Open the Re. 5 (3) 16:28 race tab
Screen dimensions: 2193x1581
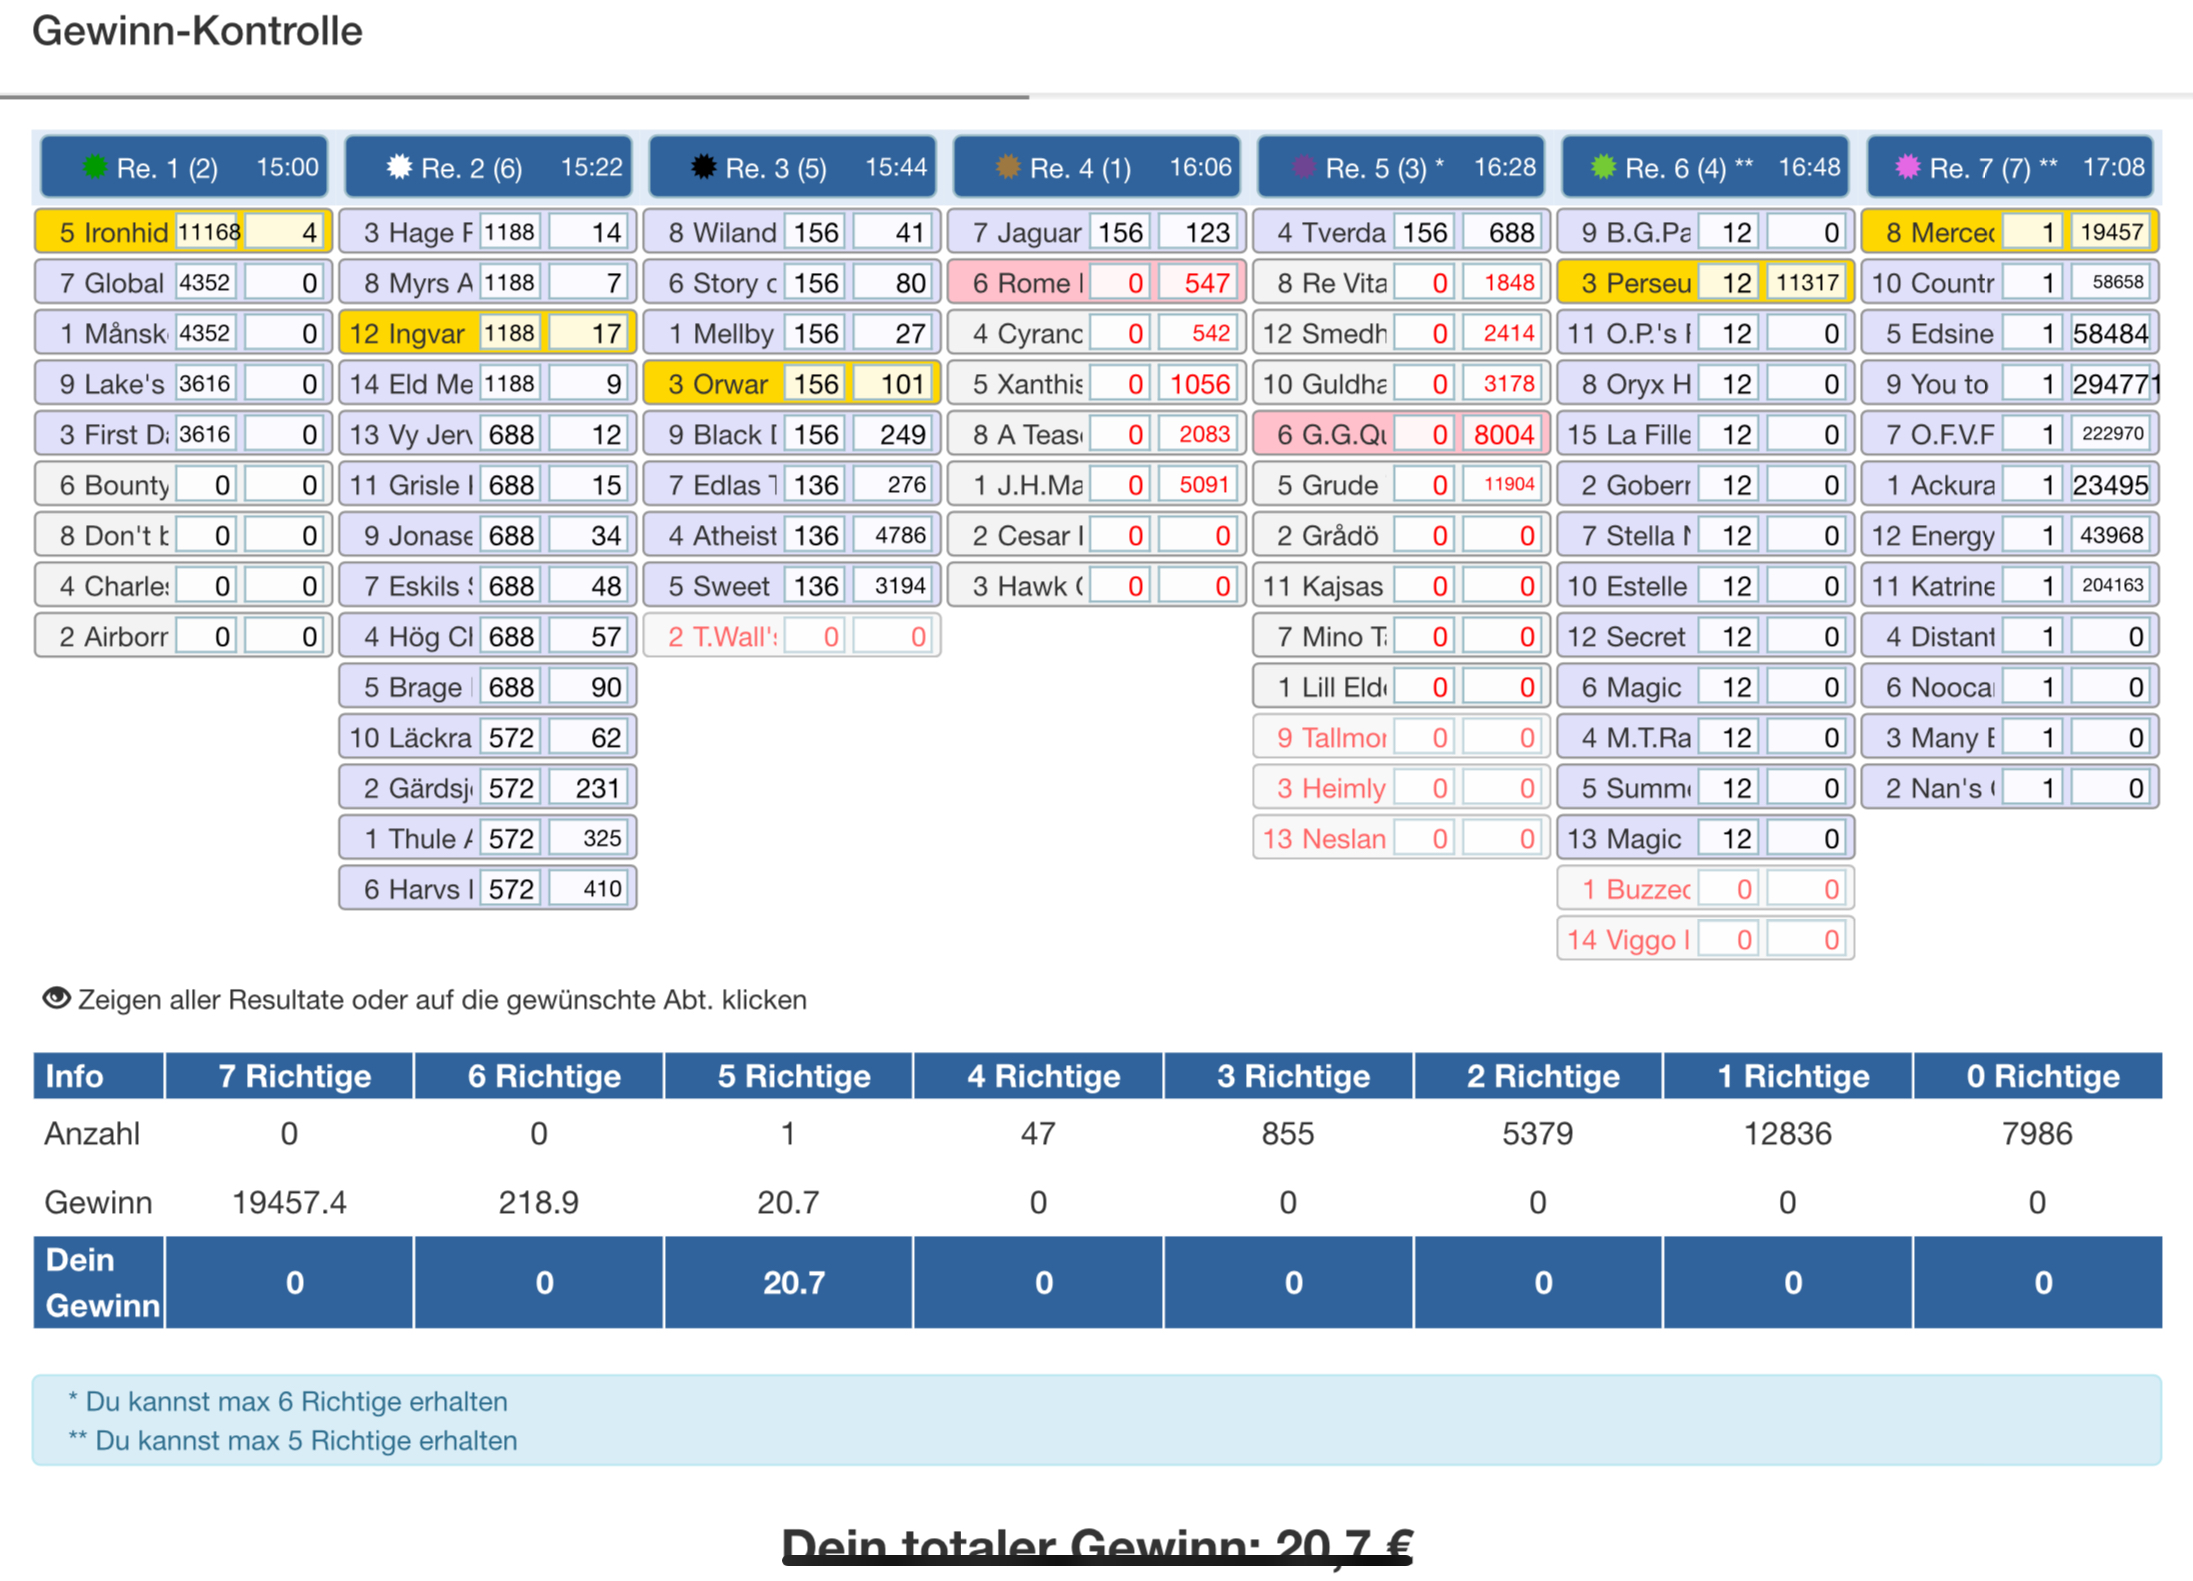(x=1400, y=167)
